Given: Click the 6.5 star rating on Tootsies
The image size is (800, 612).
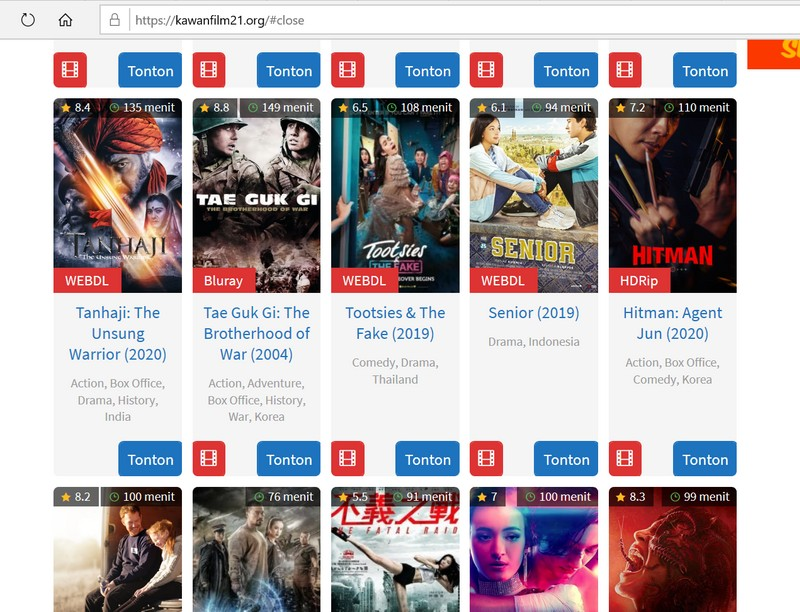Looking at the screenshot, I should [353, 108].
